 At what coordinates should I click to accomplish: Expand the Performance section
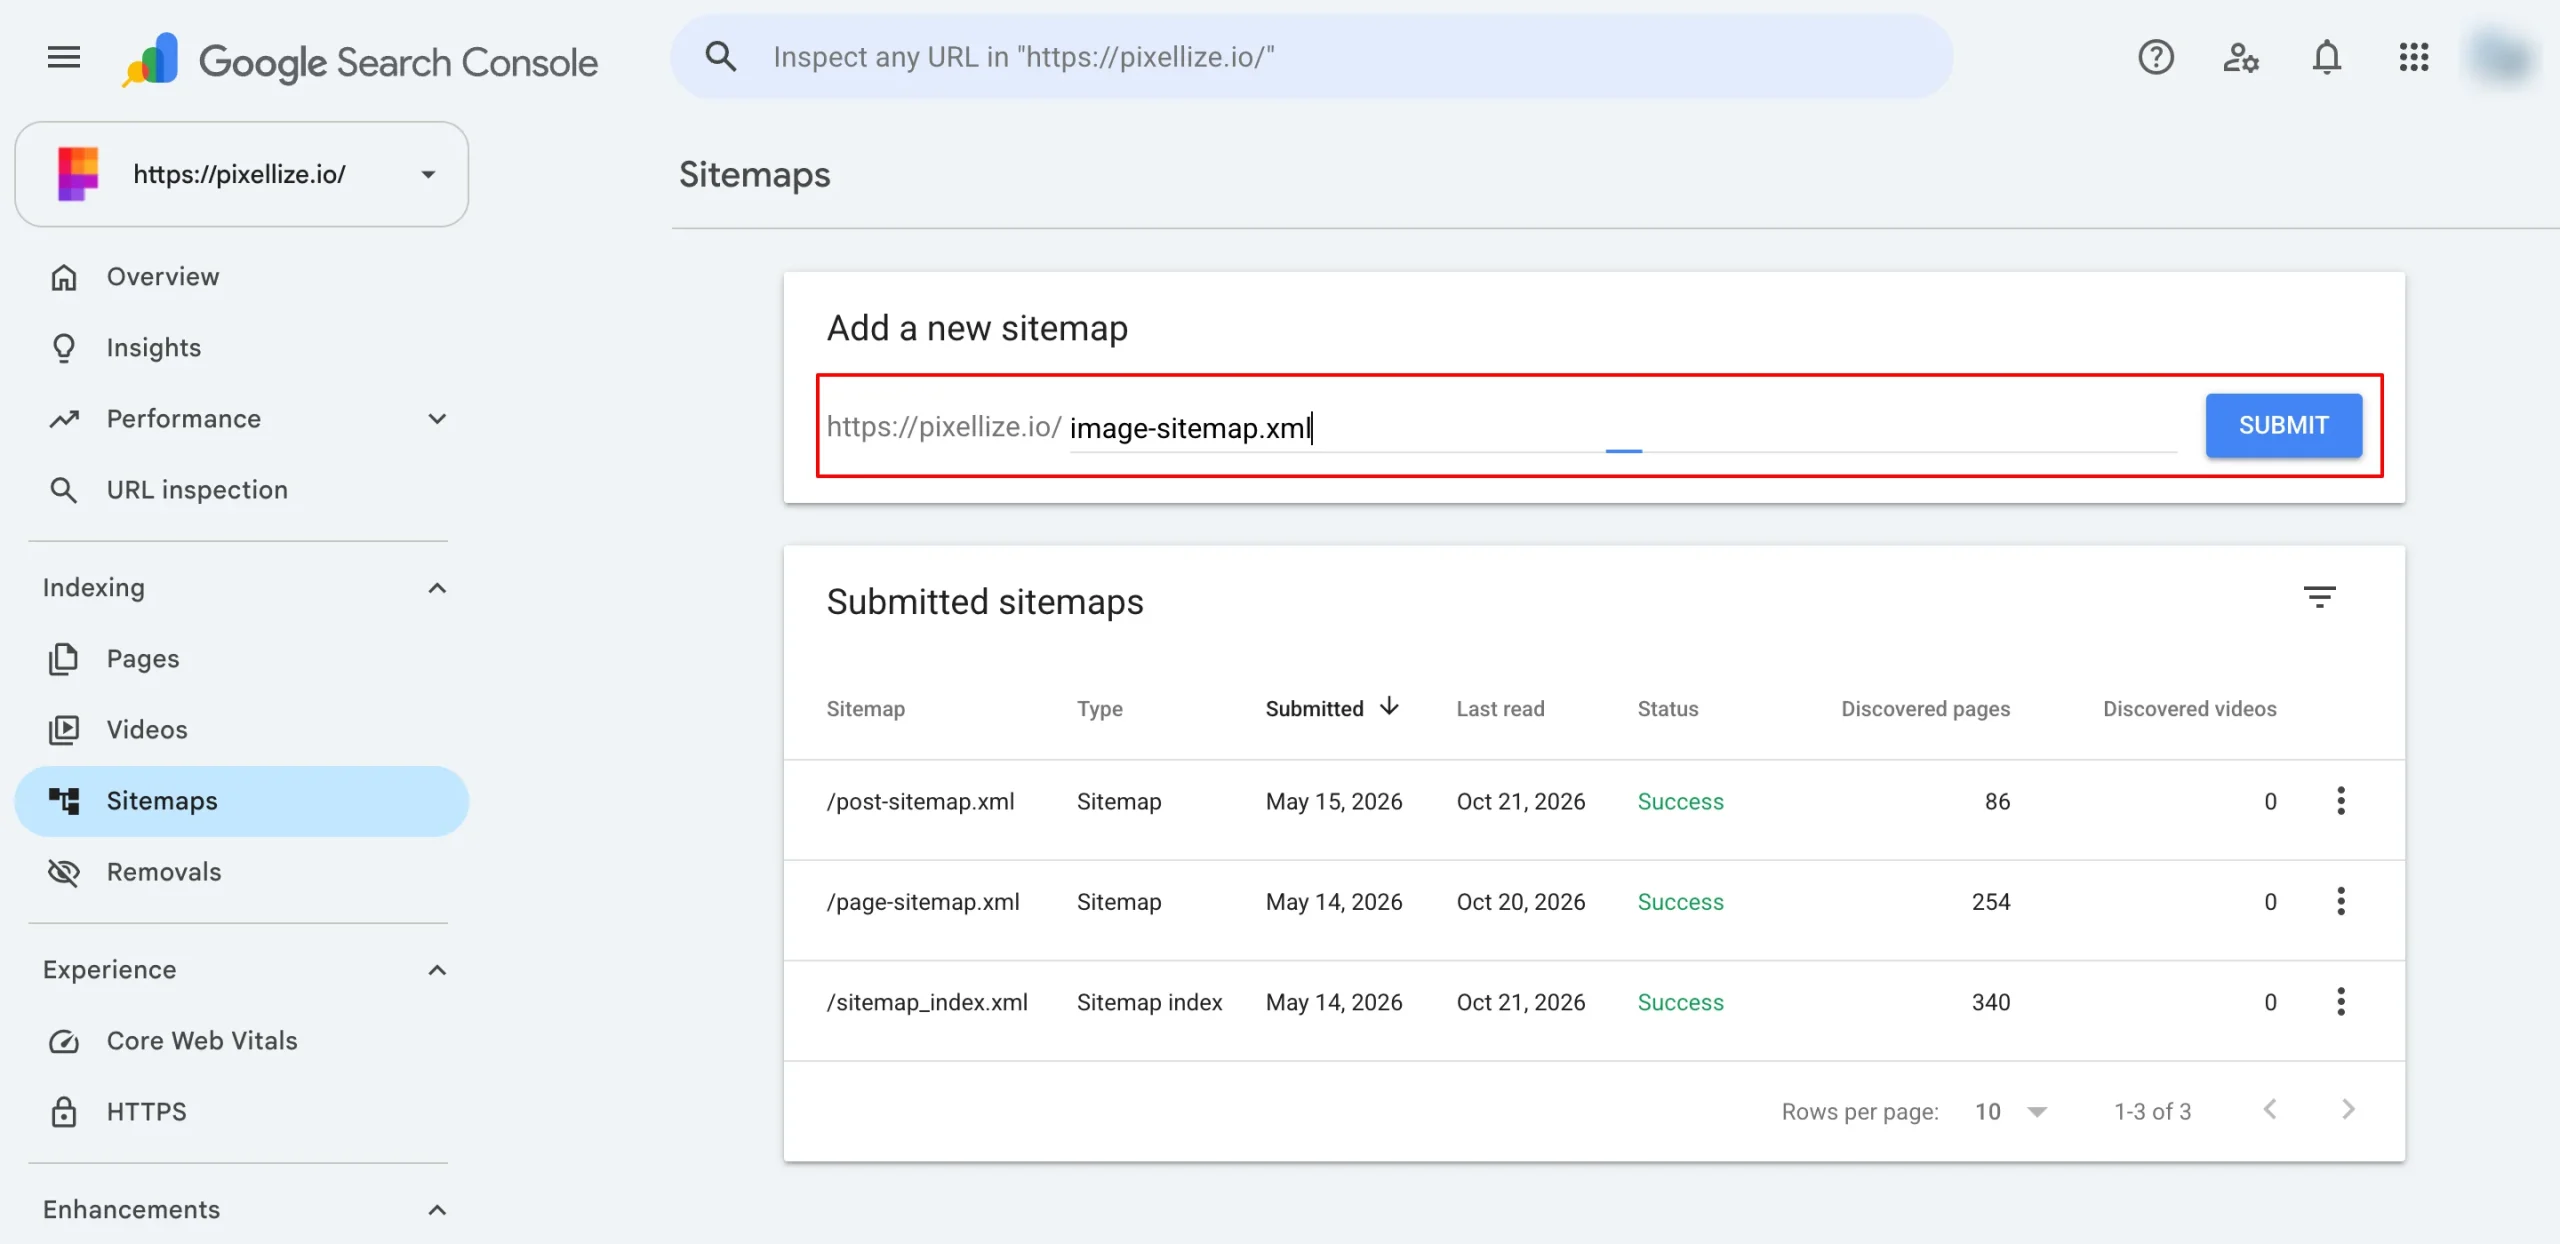(x=437, y=419)
